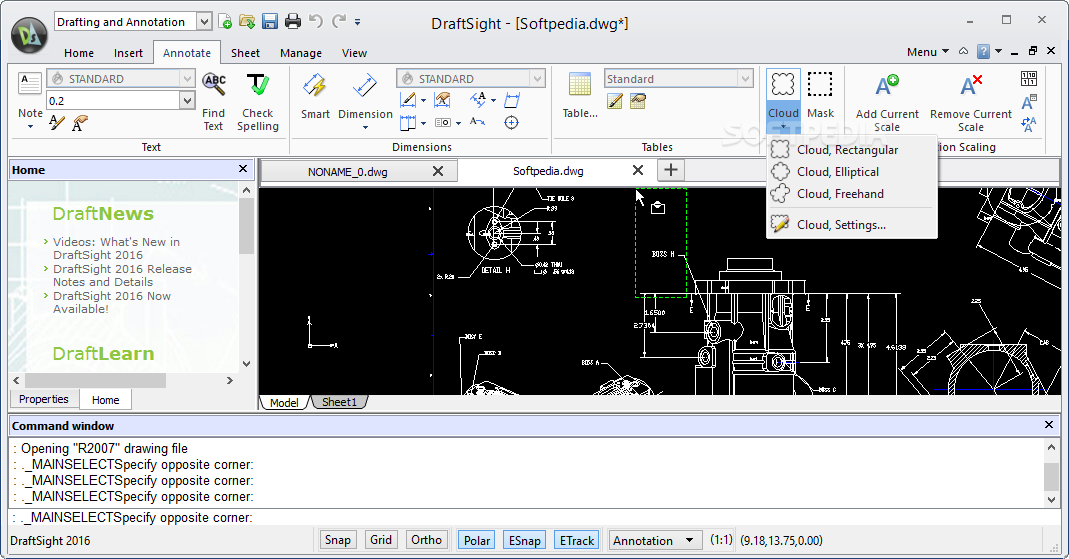Open DraftSight 2016 Now Available! link
The width and height of the screenshot is (1069, 559).
[112, 302]
